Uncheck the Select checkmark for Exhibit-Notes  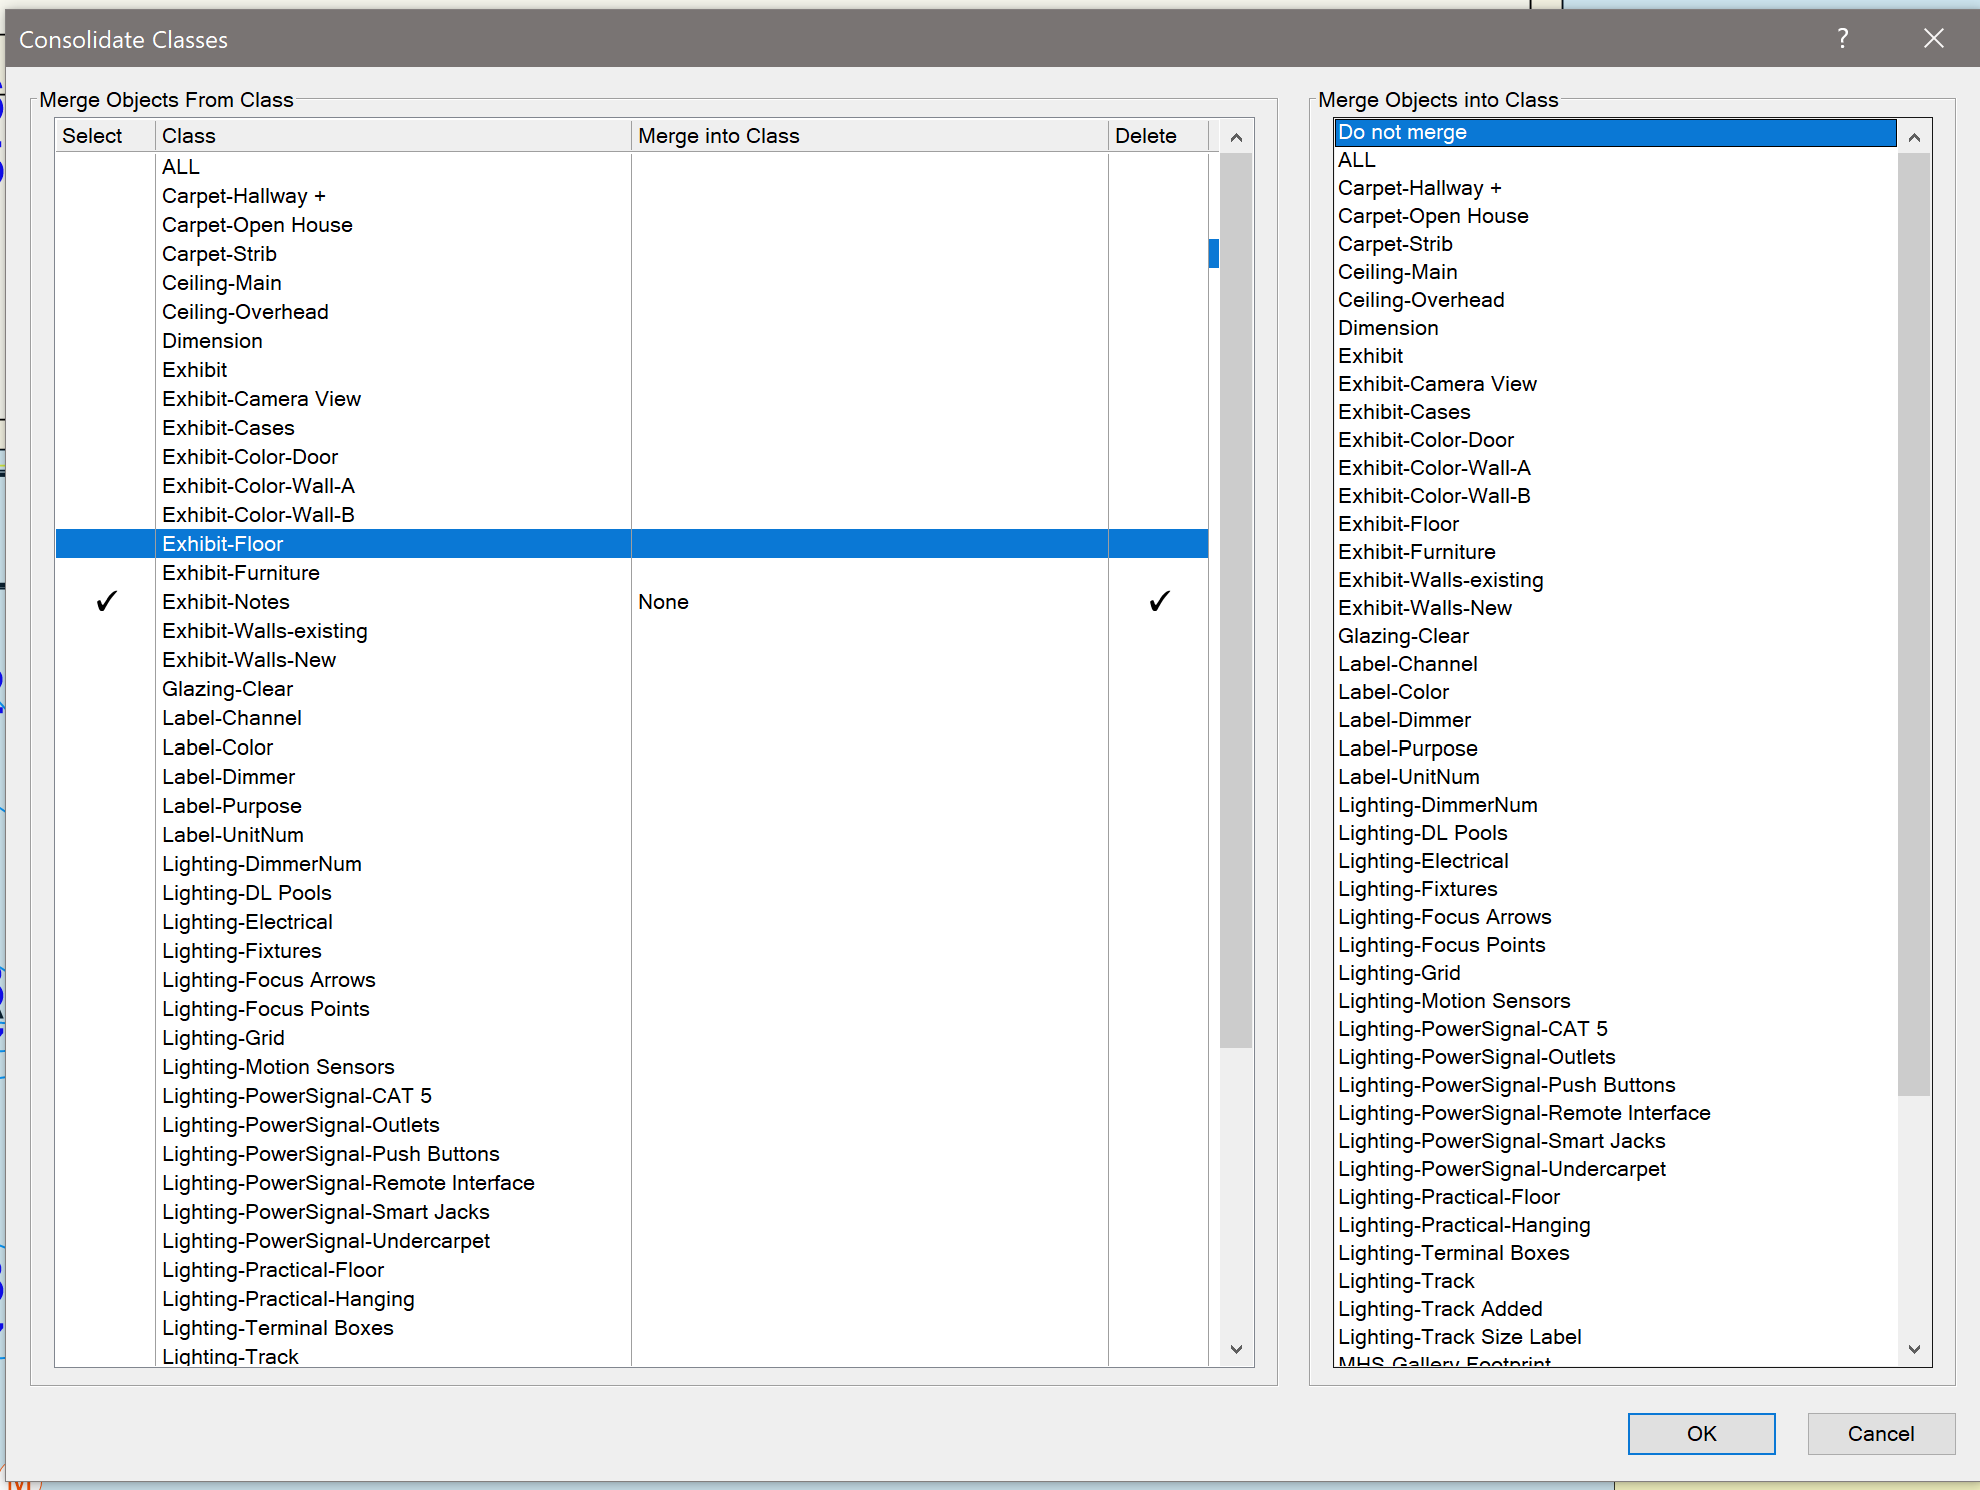[105, 601]
